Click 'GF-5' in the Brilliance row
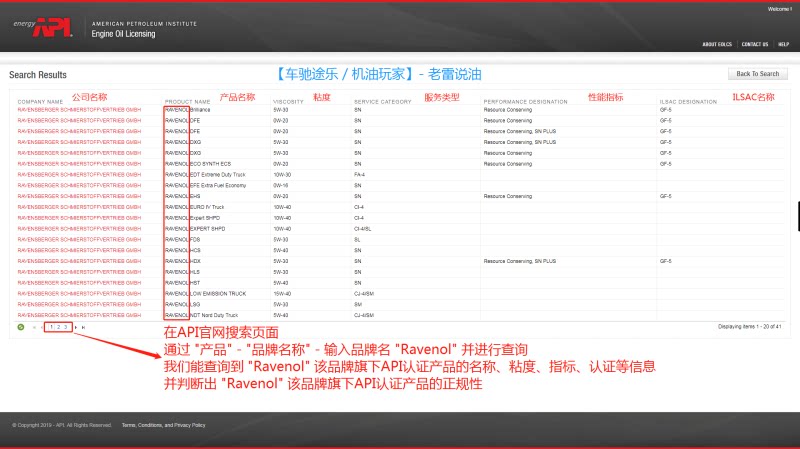Screen dimensions: 800x449 (x=665, y=110)
